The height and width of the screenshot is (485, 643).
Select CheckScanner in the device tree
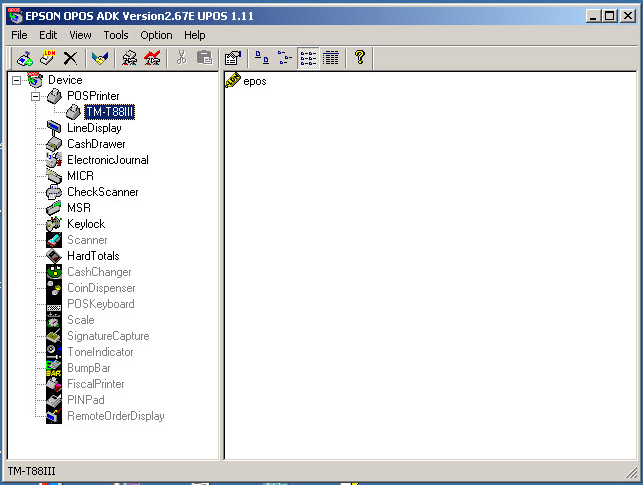click(x=103, y=192)
